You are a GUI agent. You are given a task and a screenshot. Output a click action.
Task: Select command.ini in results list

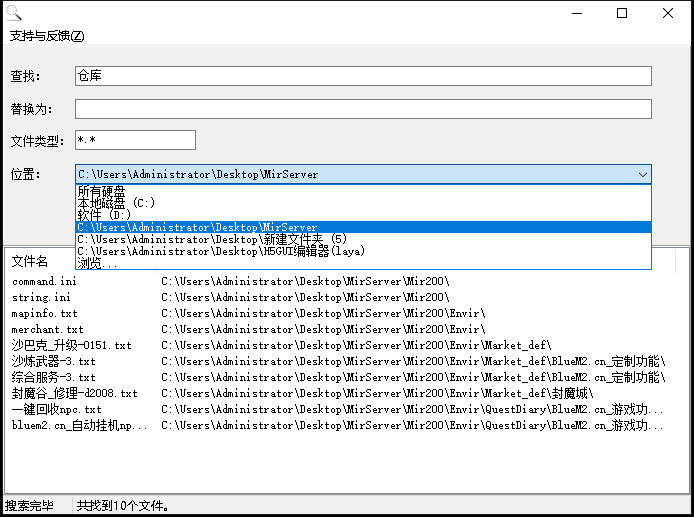pyautogui.click(x=44, y=282)
